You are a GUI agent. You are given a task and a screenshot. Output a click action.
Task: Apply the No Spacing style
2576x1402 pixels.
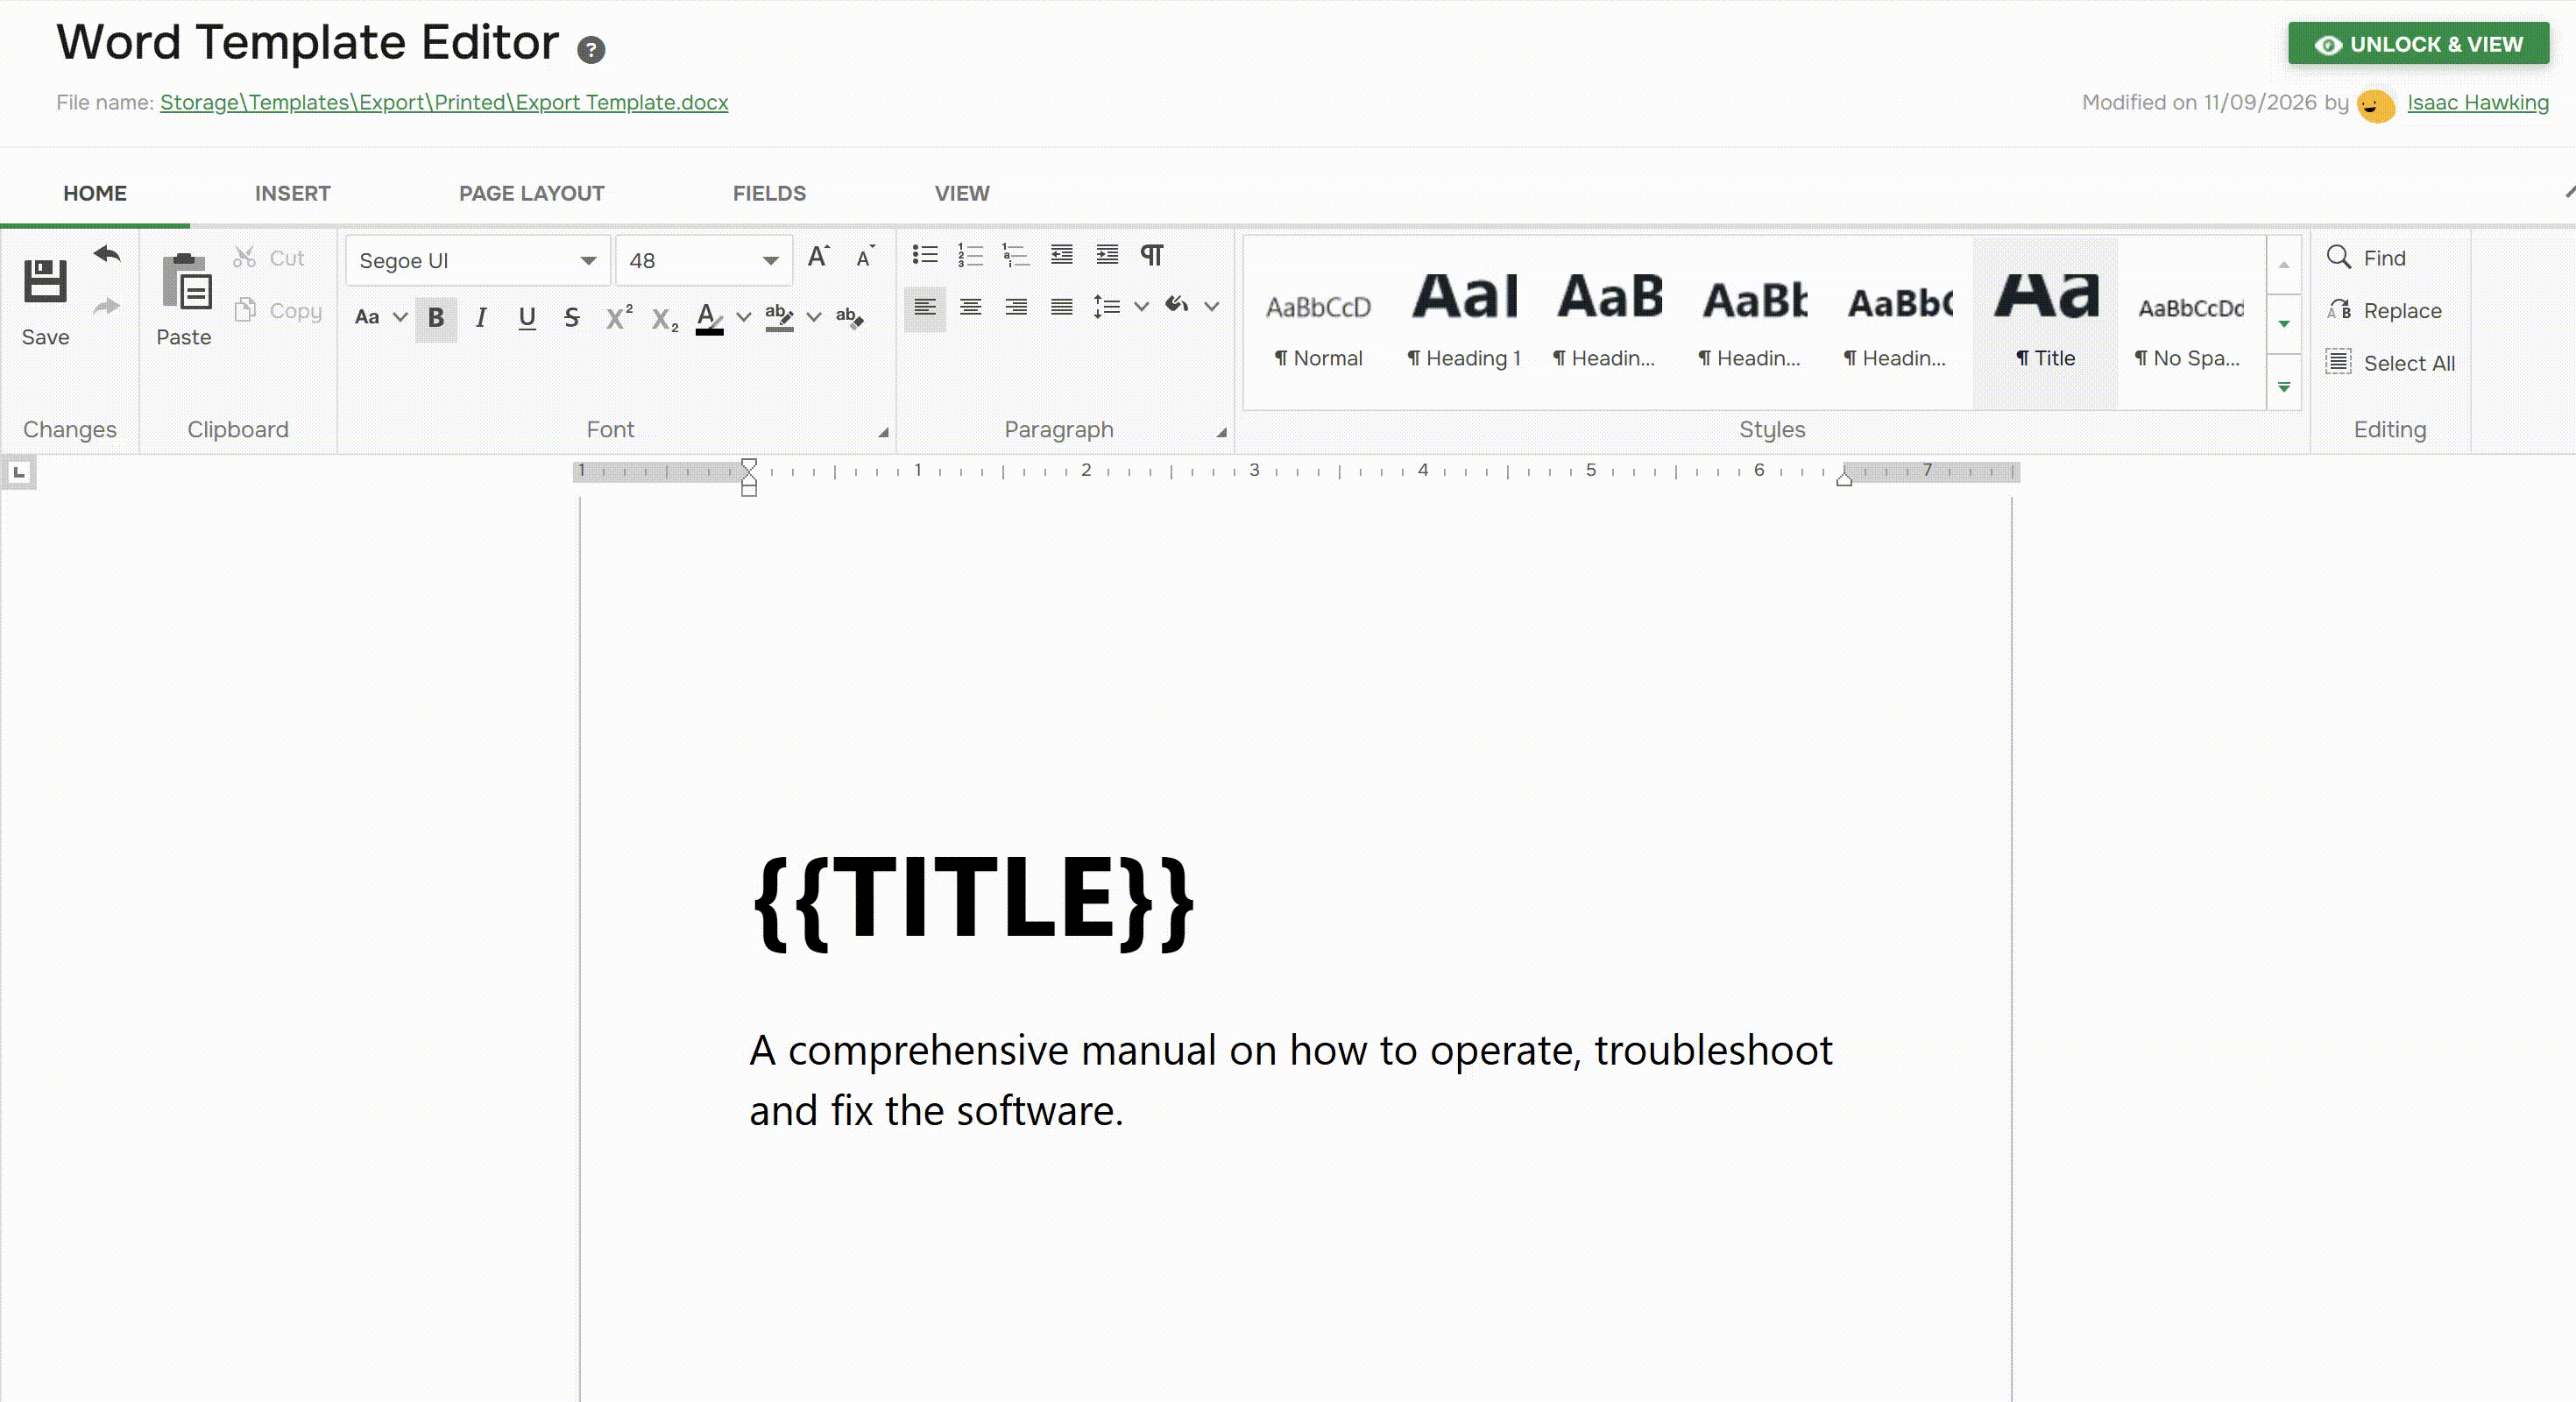coord(2190,322)
